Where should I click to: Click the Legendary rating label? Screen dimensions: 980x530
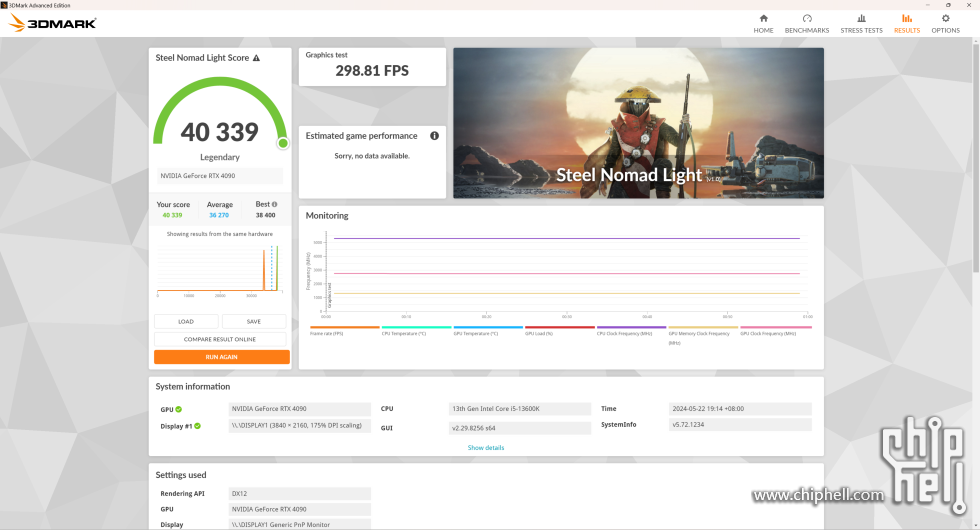pos(219,157)
